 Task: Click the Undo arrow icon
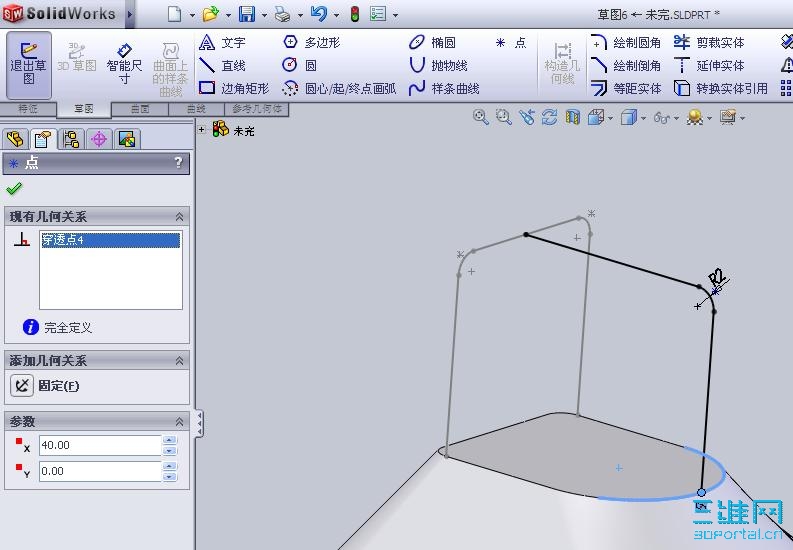tap(319, 14)
